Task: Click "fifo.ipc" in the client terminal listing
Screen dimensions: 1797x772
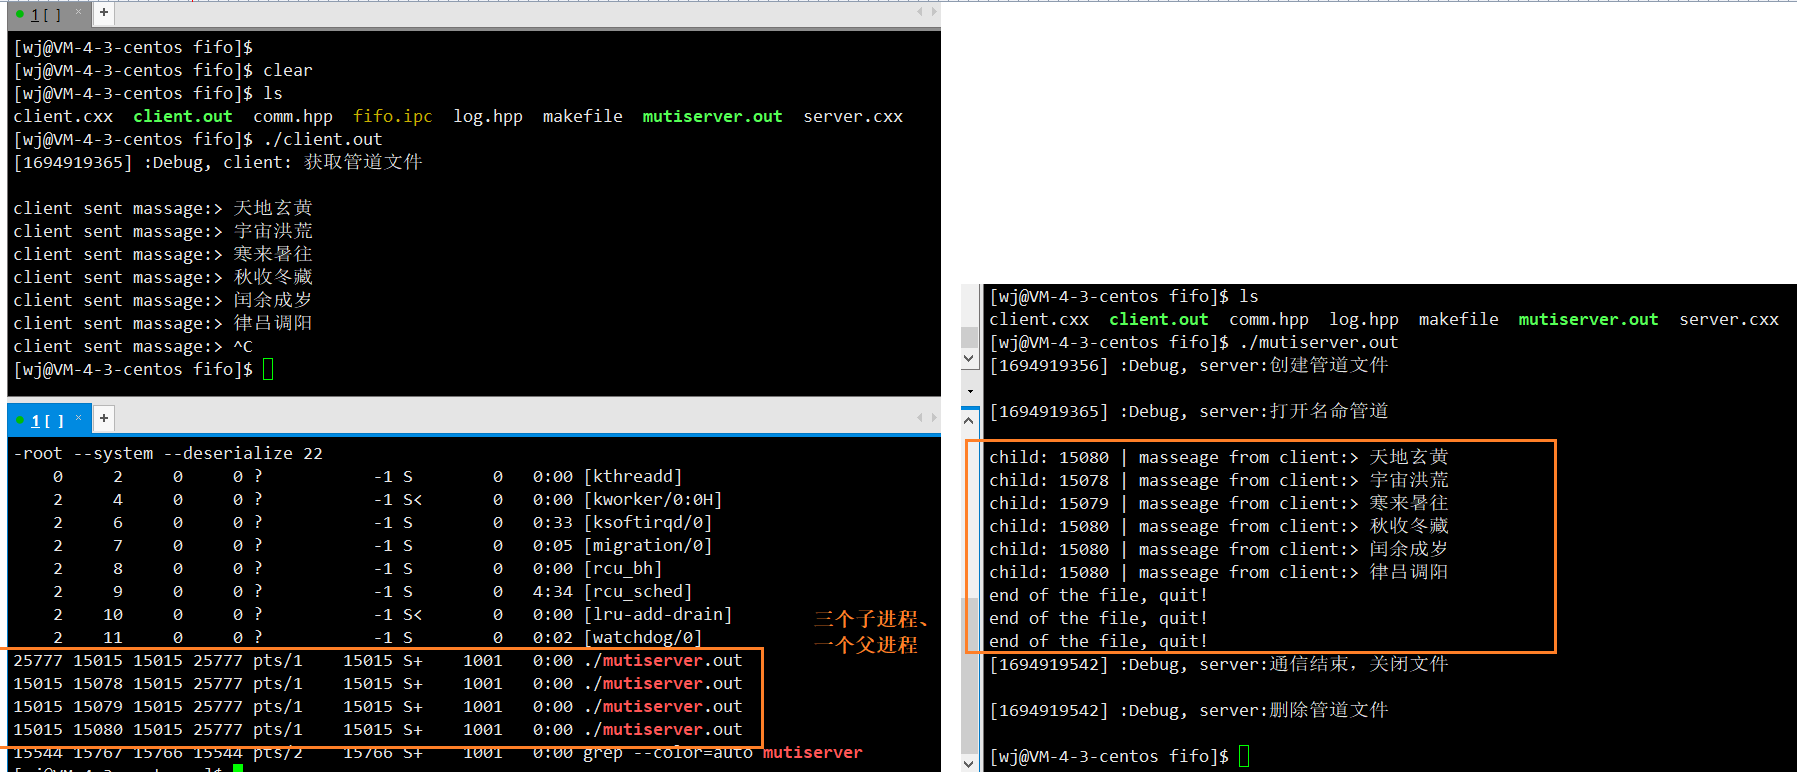Action: coord(393,116)
